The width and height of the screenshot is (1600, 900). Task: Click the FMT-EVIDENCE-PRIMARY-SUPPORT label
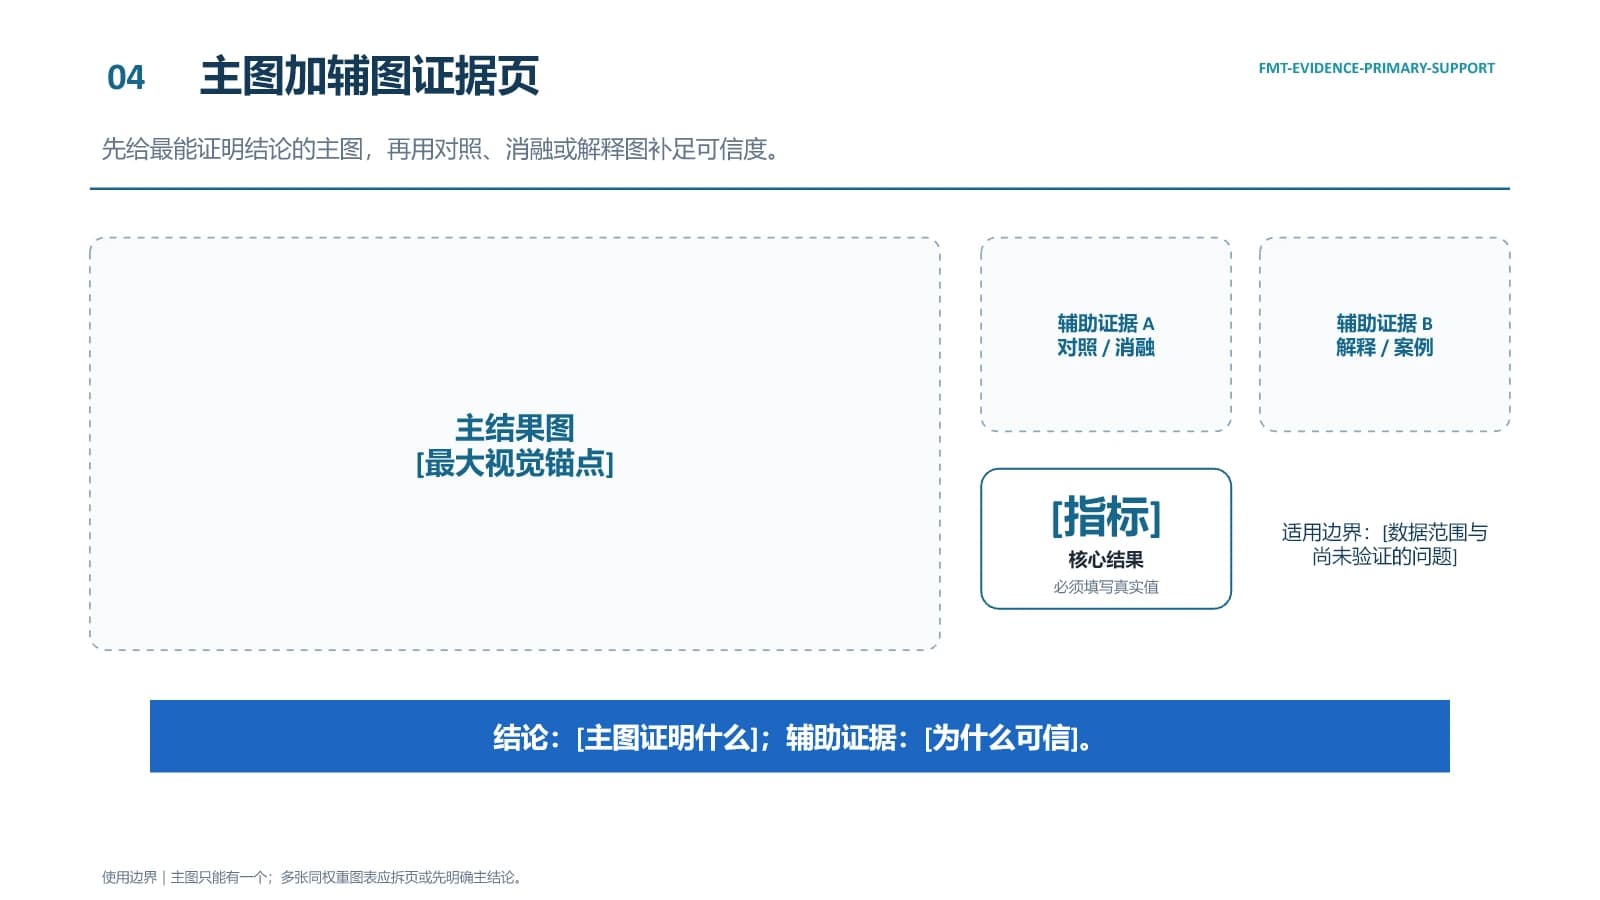[x=1376, y=68]
